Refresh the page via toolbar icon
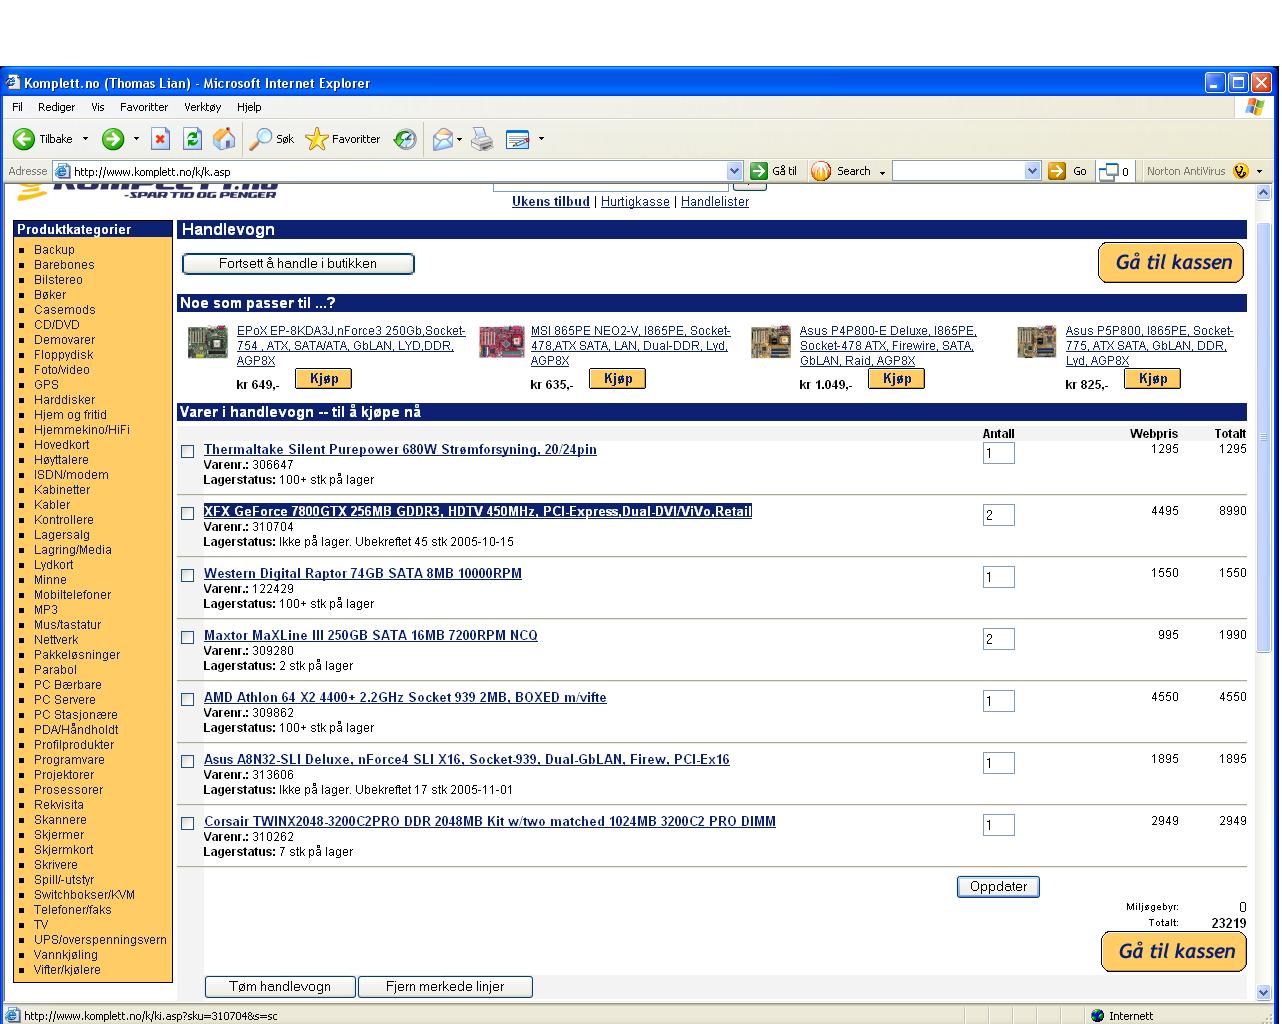This screenshot has height=1024, width=1282. (193, 139)
